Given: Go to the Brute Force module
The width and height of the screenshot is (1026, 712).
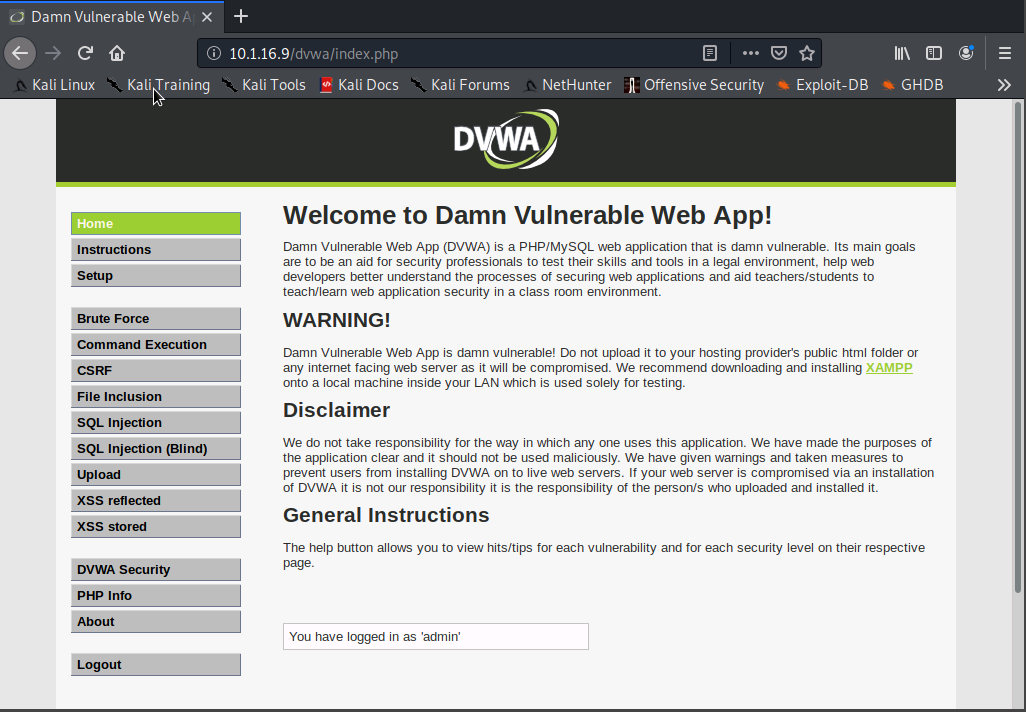Looking at the screenshot, I should pos(156,319).
